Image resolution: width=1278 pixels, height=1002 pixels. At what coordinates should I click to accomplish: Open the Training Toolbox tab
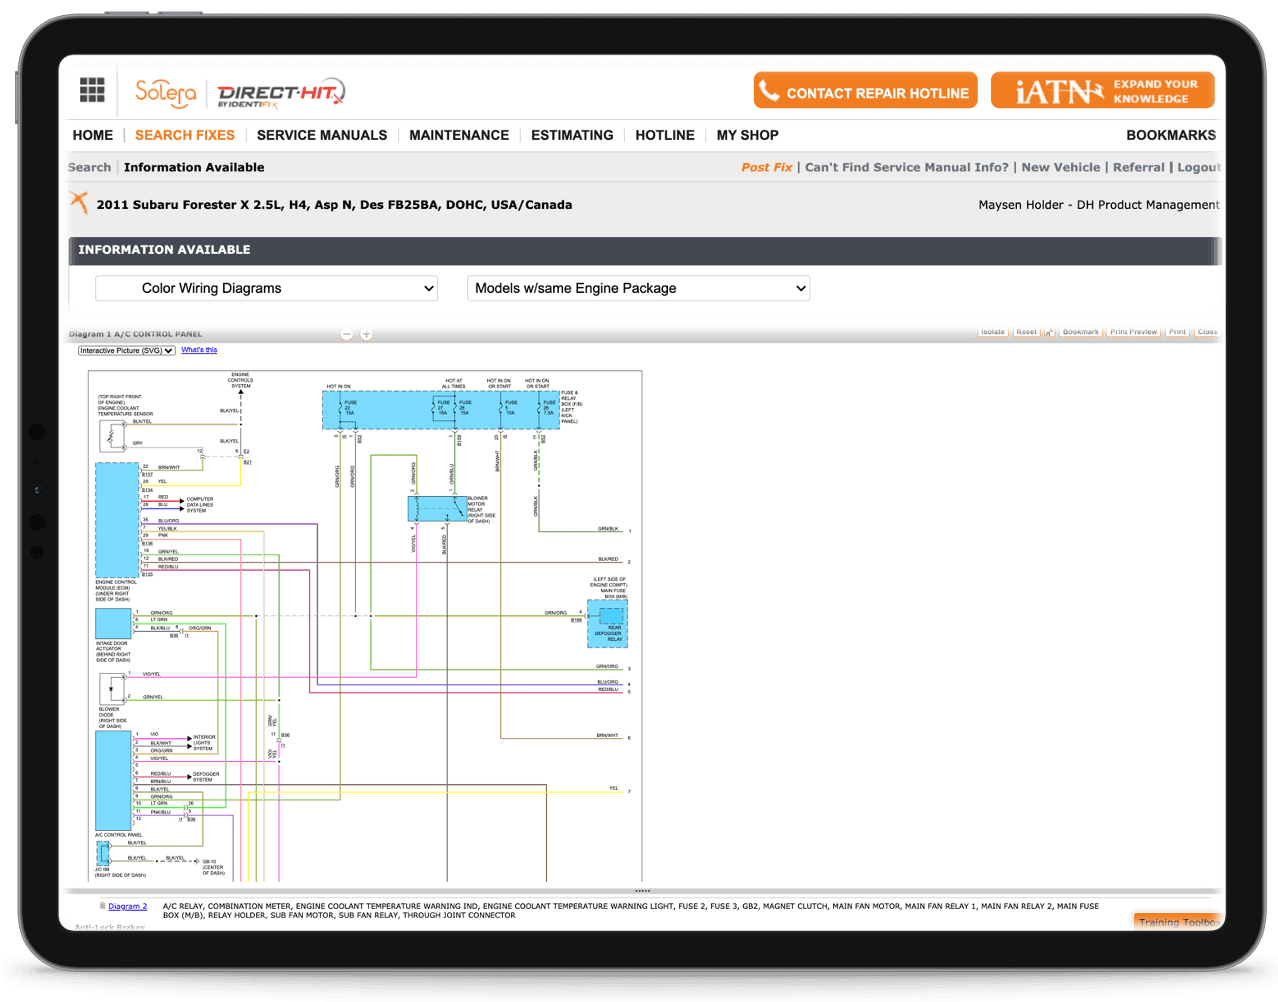pos(1179,922)
